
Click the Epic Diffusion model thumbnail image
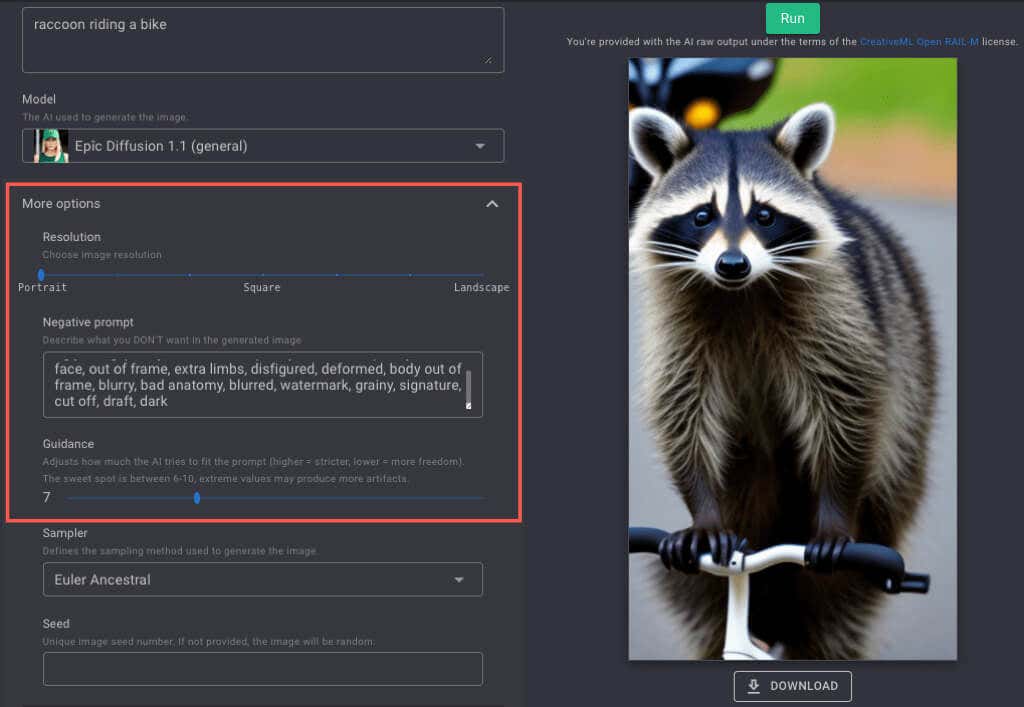click(x=51, y=146)
